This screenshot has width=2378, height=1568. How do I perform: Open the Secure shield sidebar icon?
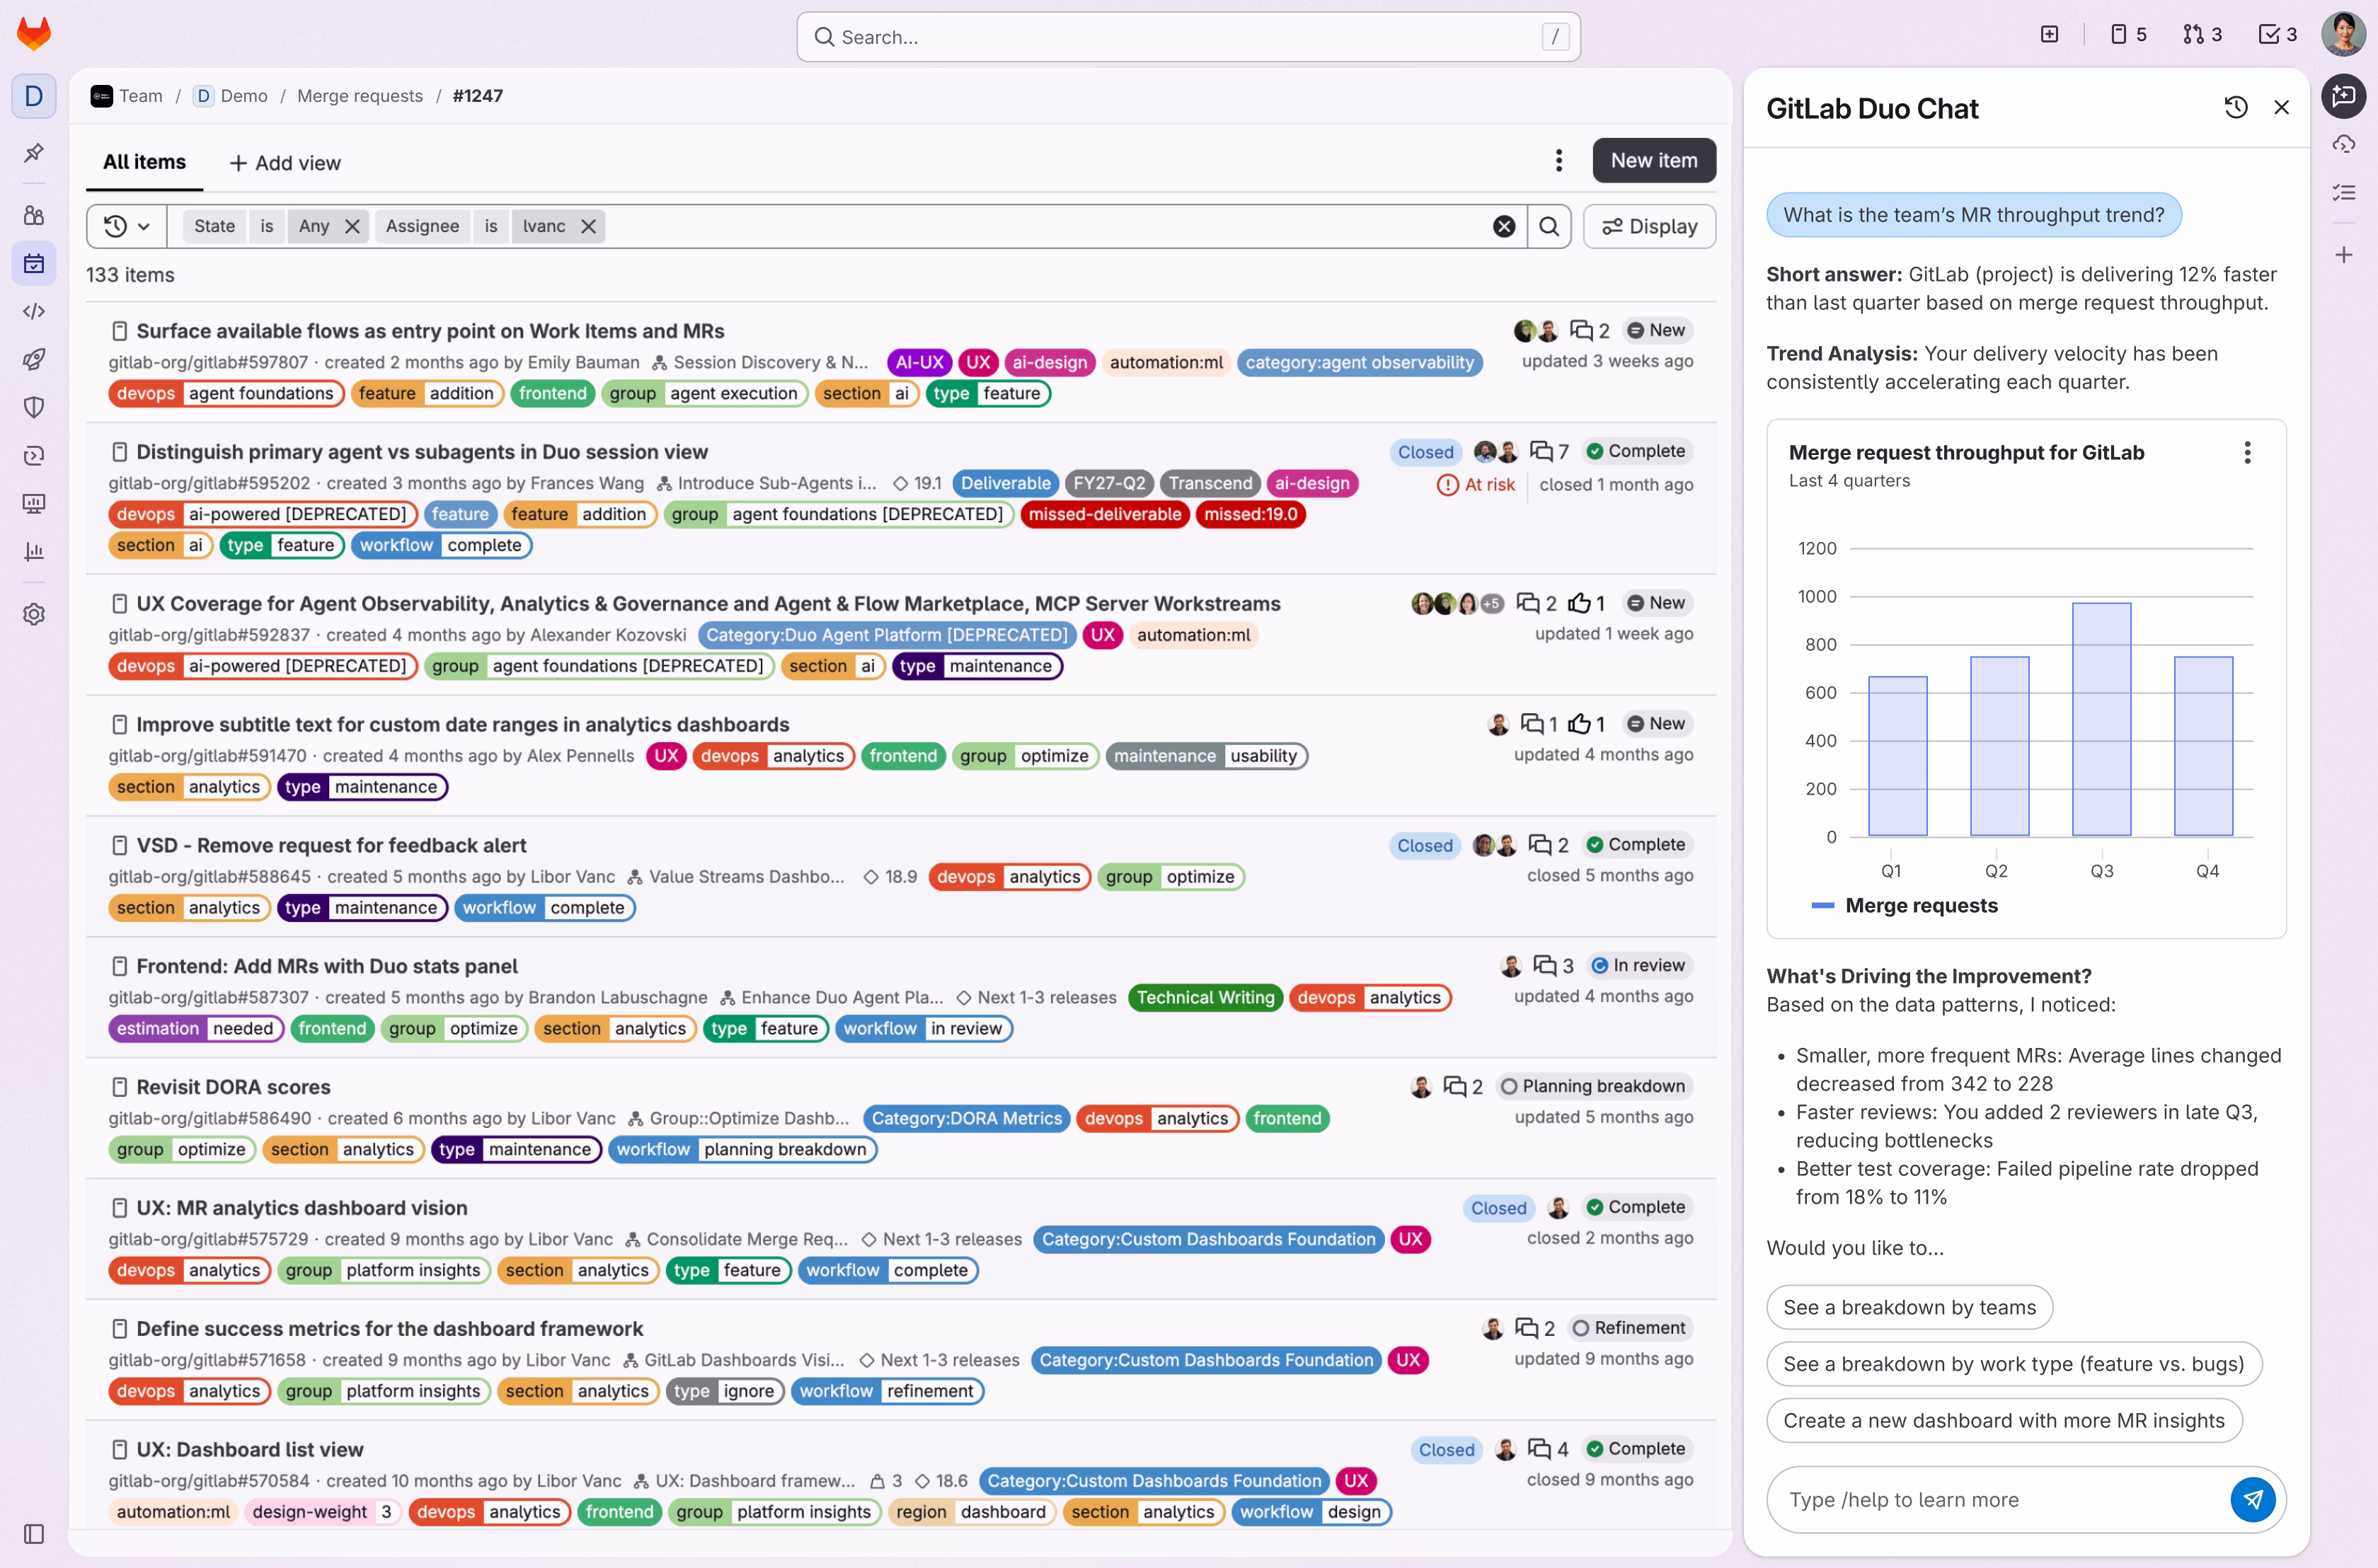34,407
